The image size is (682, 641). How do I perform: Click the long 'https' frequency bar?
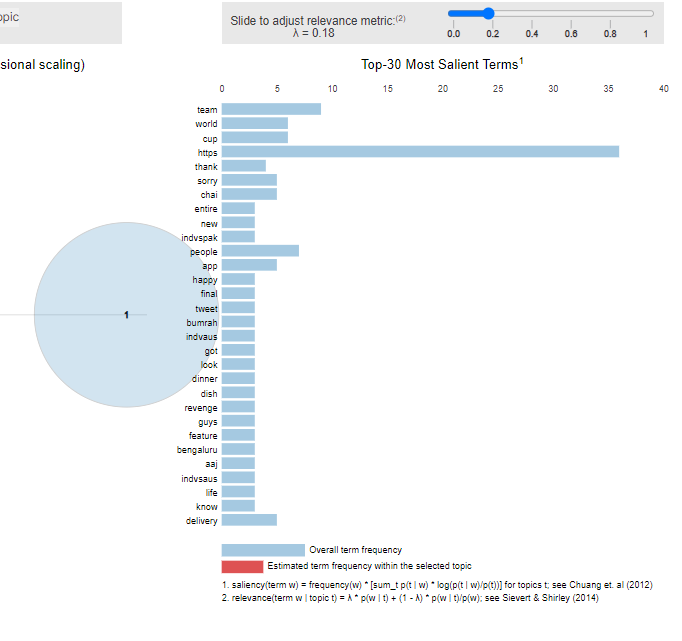[420, 152]
